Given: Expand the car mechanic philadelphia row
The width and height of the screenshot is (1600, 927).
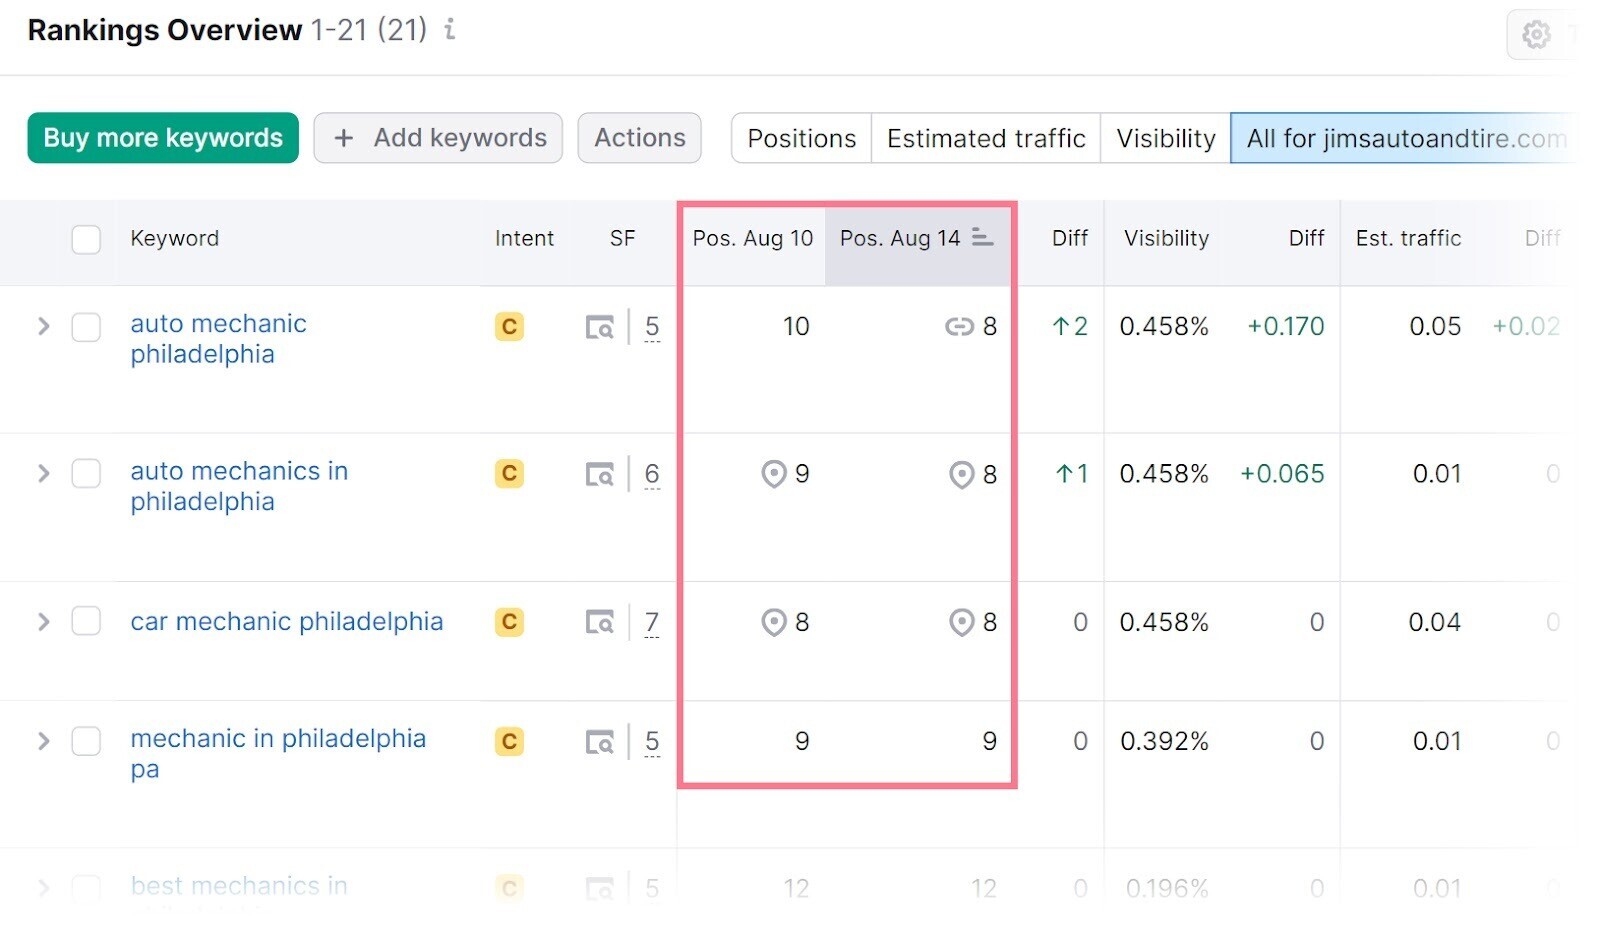Looking at the screenshot, I should [43, 622].
